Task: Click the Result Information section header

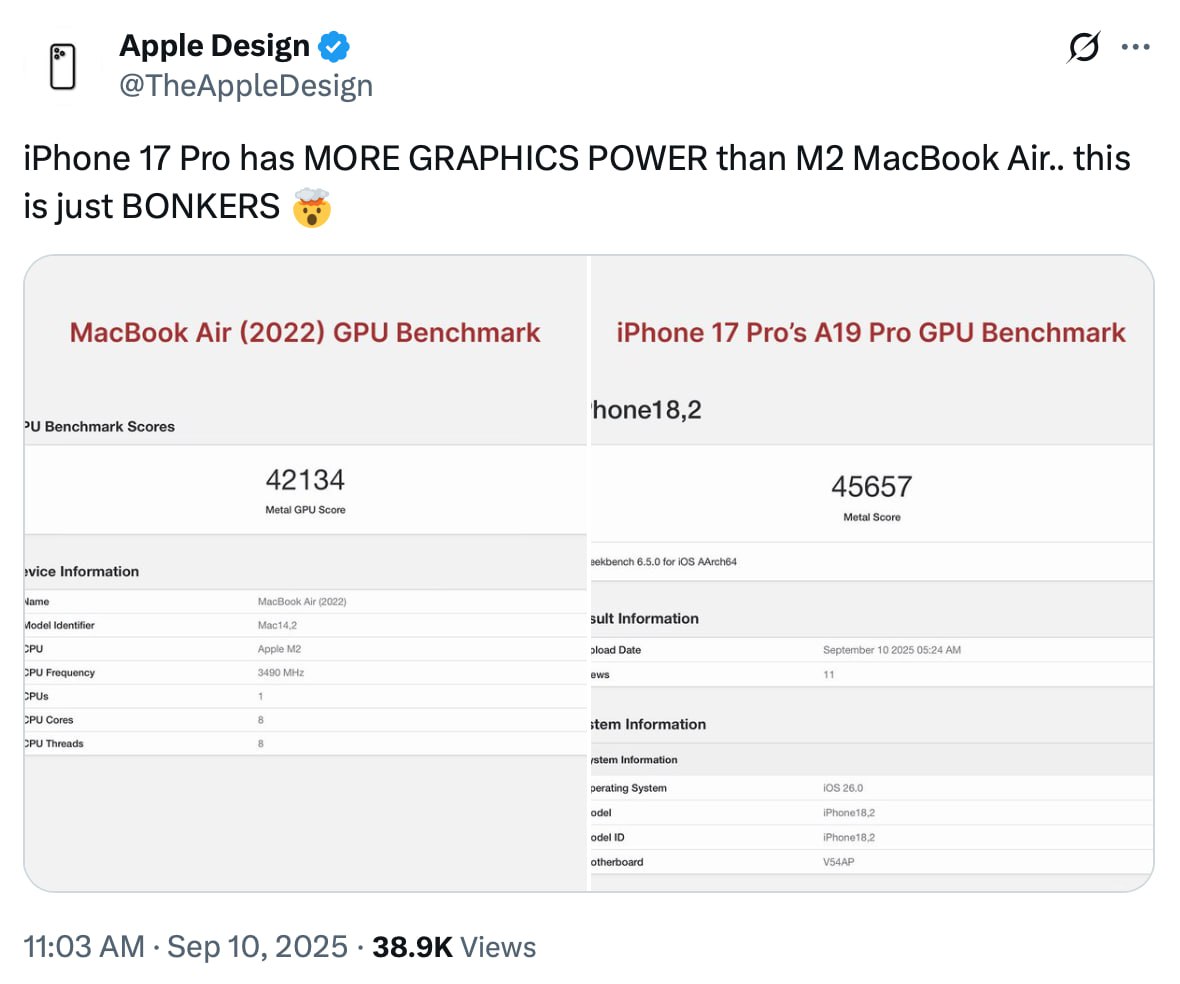Action: [644, 618]
